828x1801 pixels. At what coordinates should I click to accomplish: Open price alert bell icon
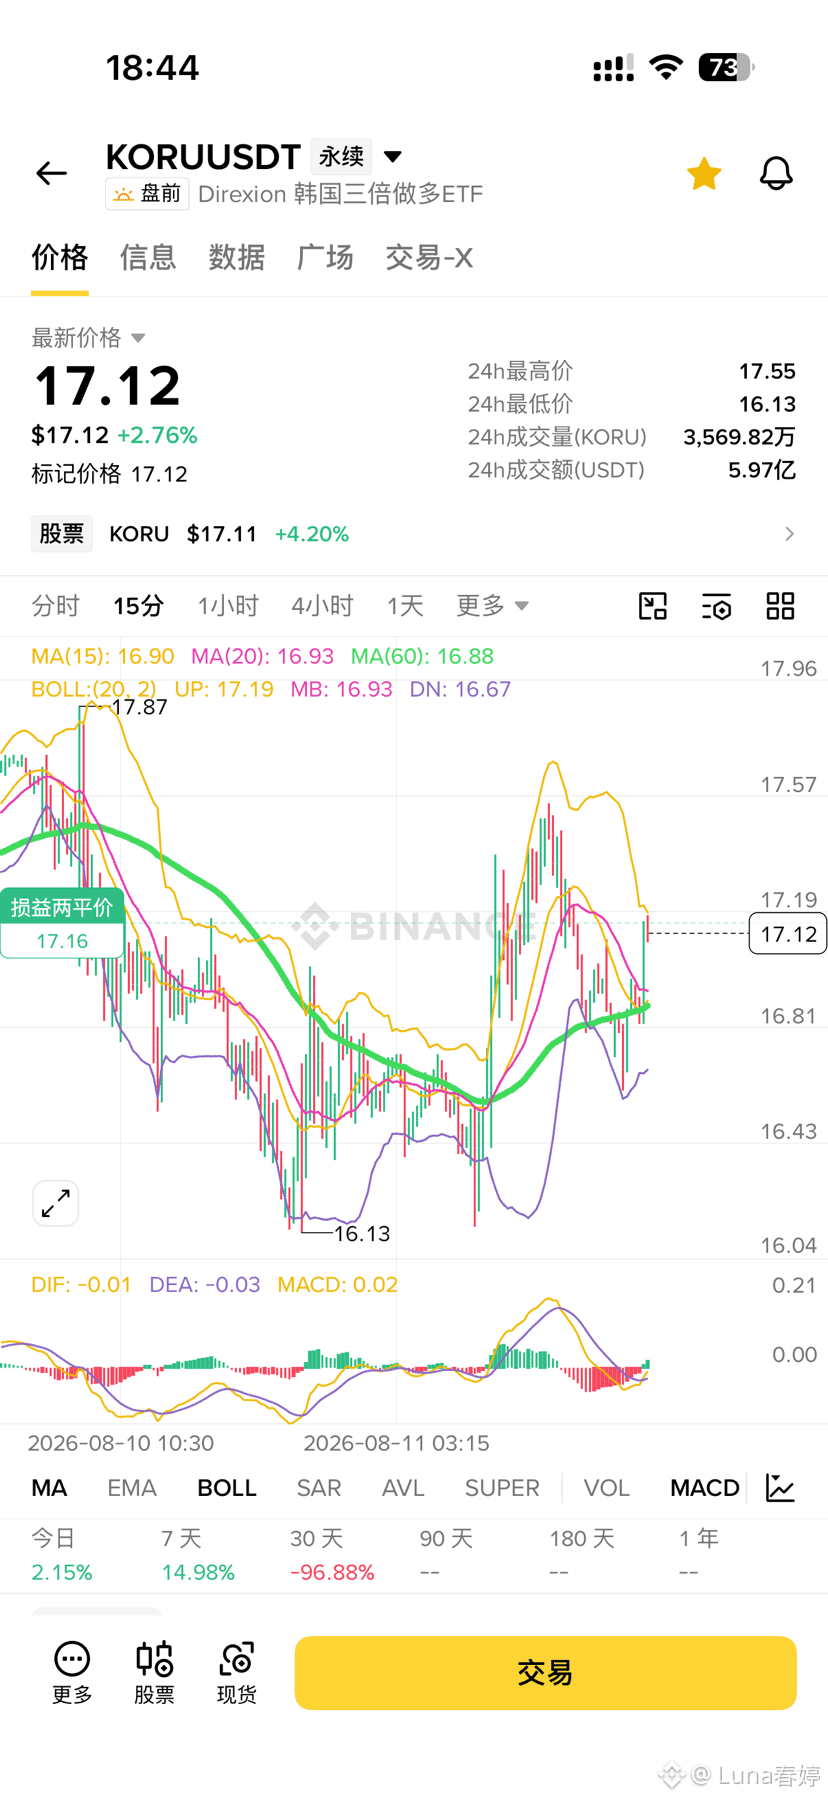[776, 173]
